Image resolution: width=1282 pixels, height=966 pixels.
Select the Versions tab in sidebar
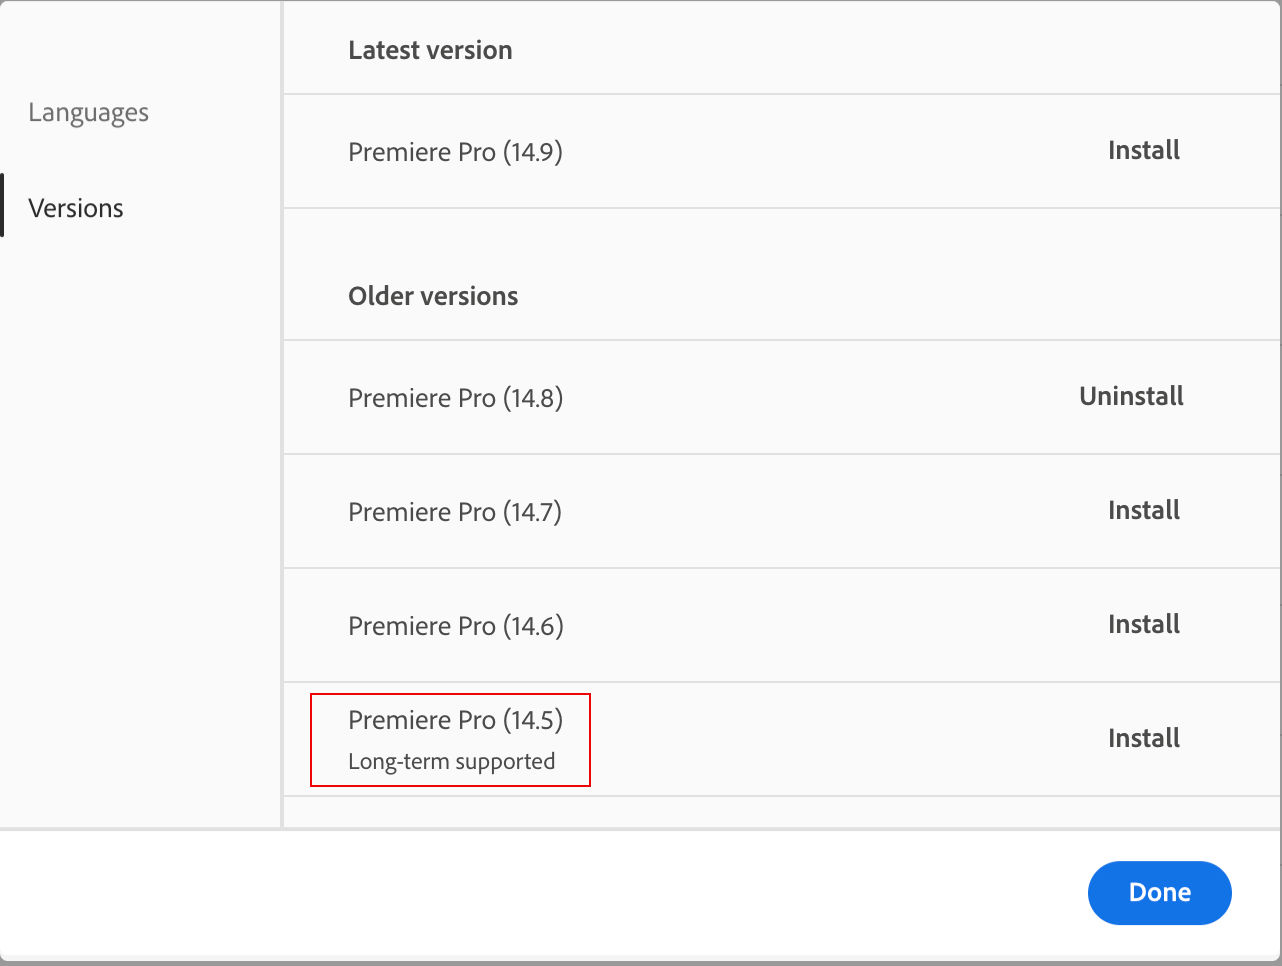click(x=76, y=208)
